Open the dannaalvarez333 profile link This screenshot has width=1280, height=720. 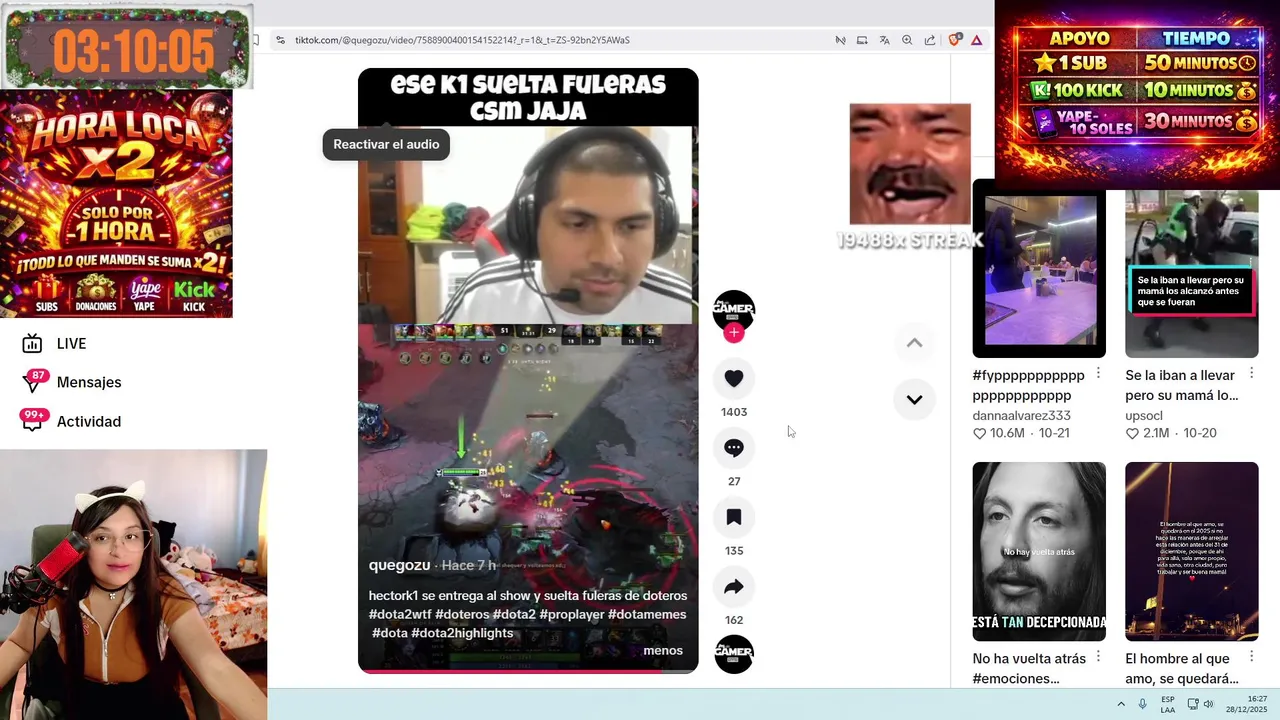(1021, 415)
